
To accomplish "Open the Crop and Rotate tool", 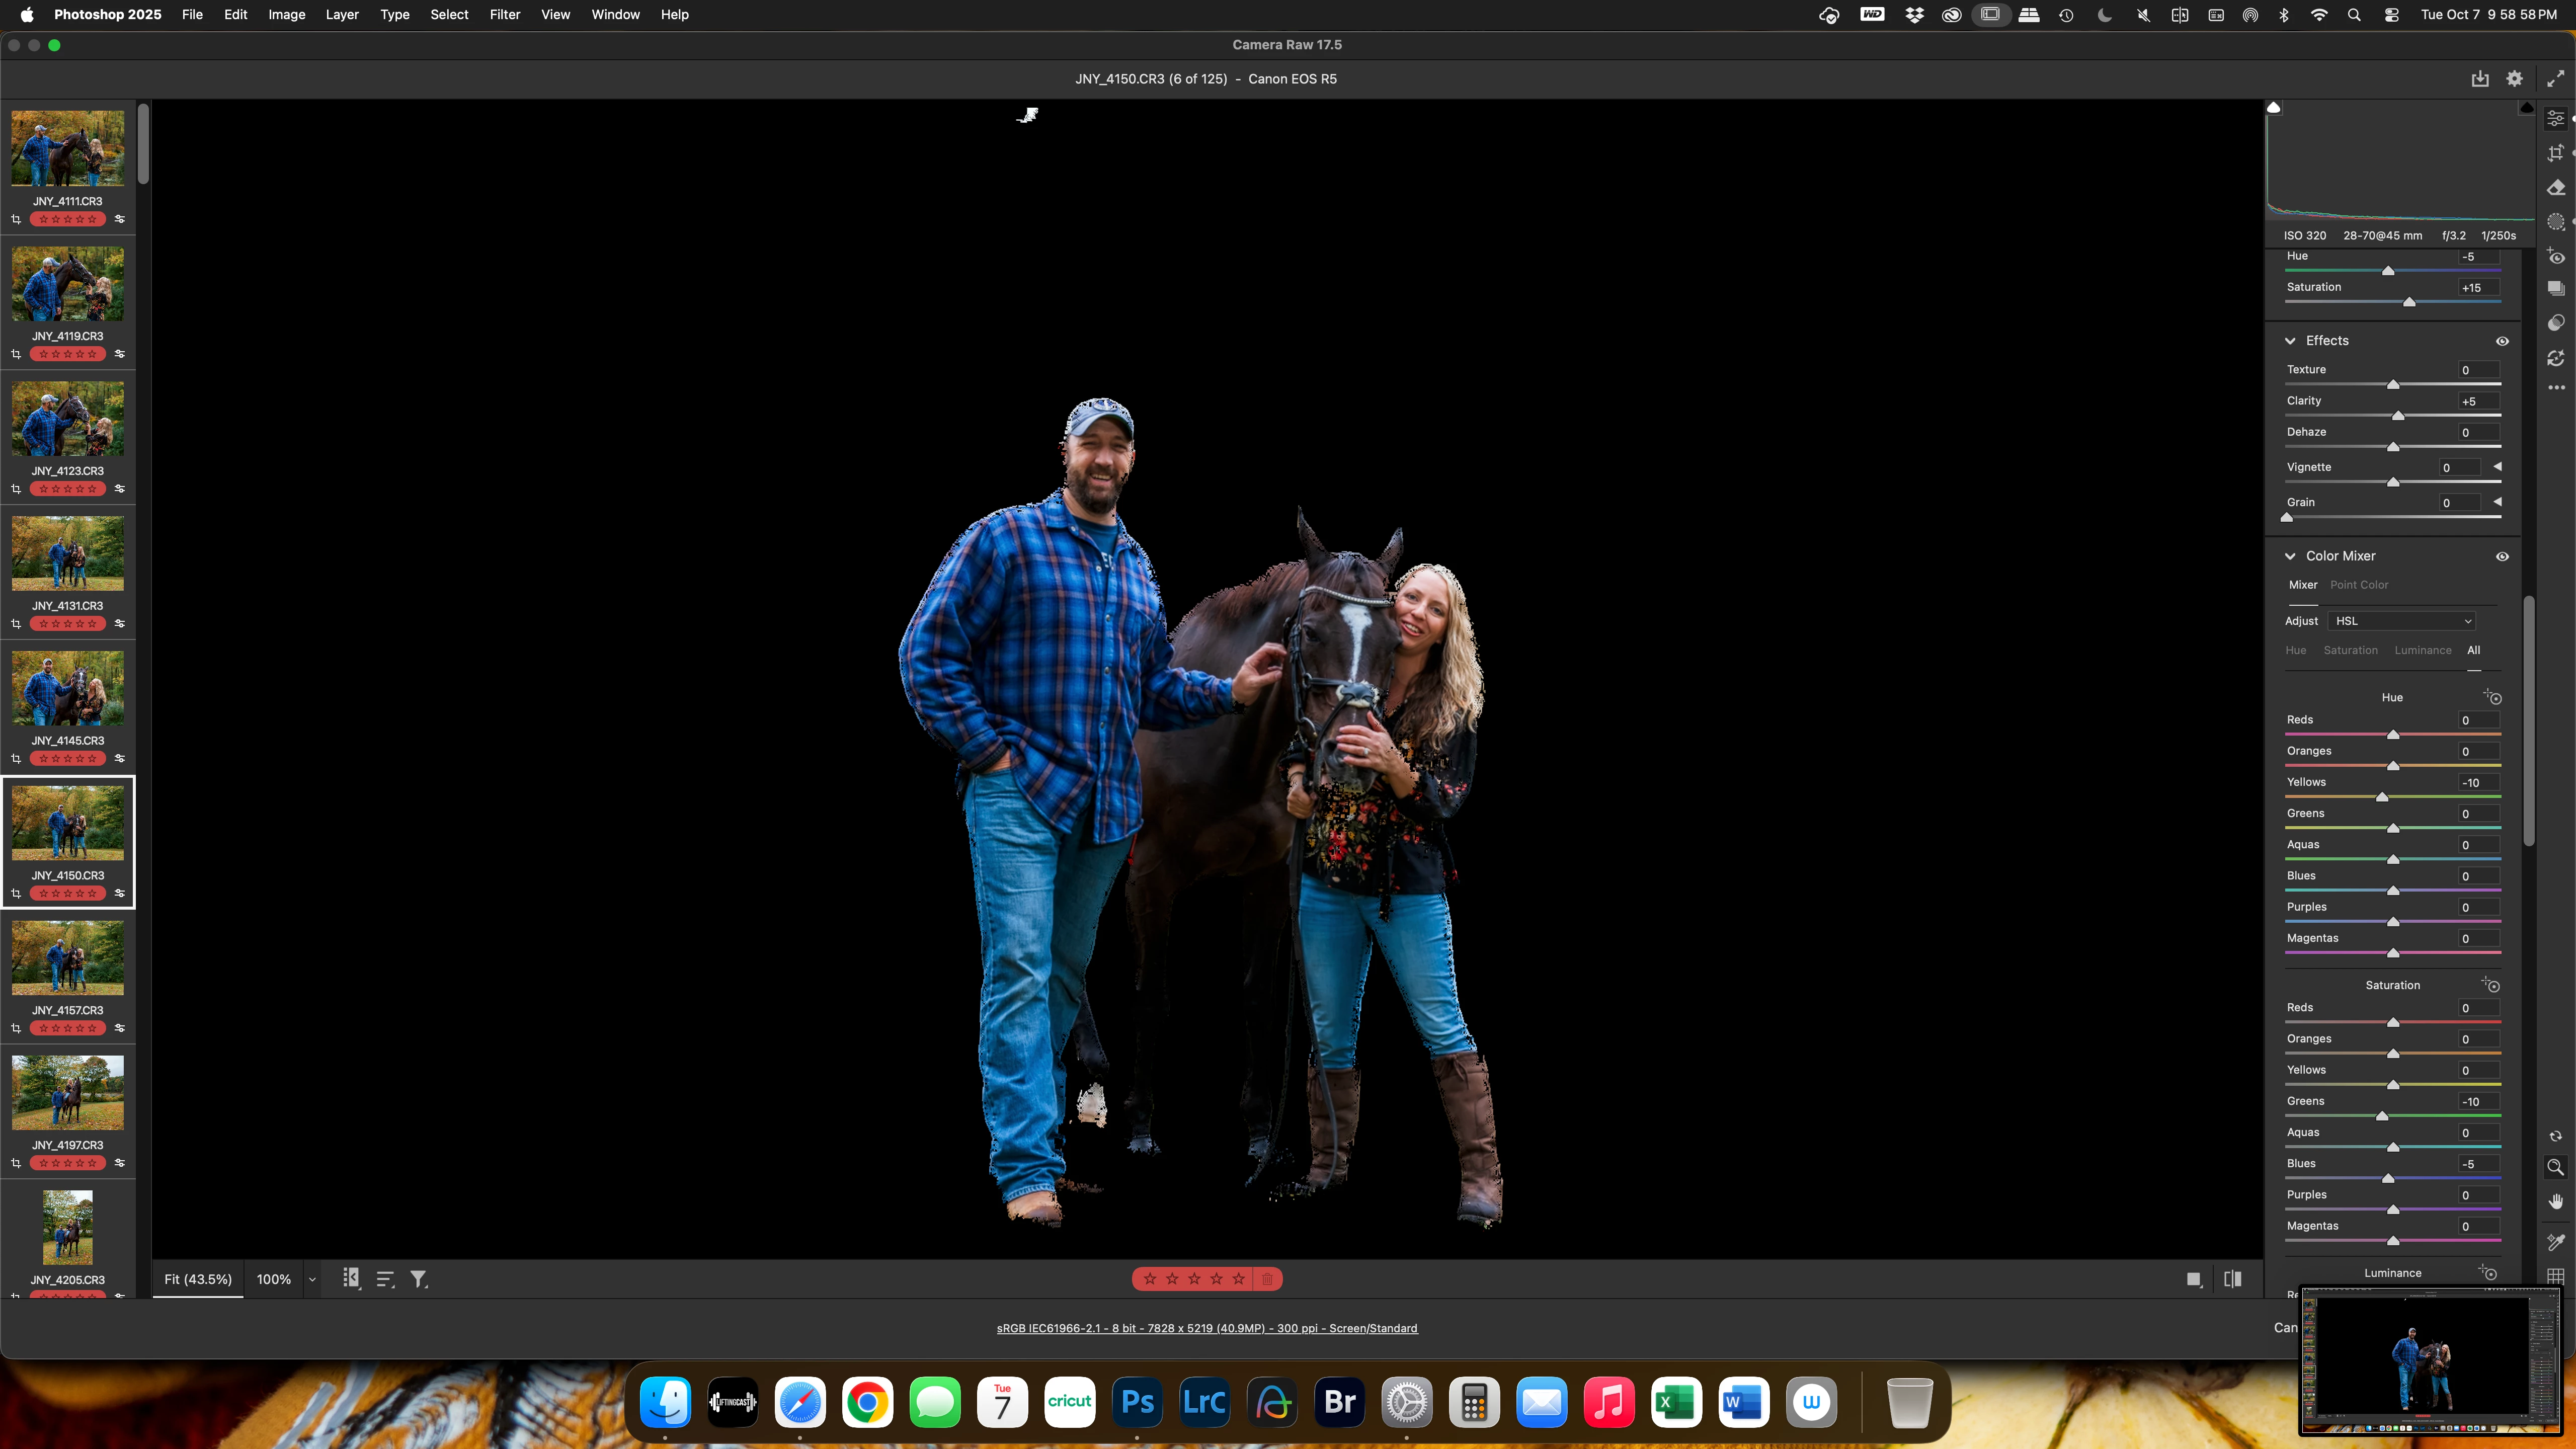I will pyautogui.click(x=2555, y=153).
